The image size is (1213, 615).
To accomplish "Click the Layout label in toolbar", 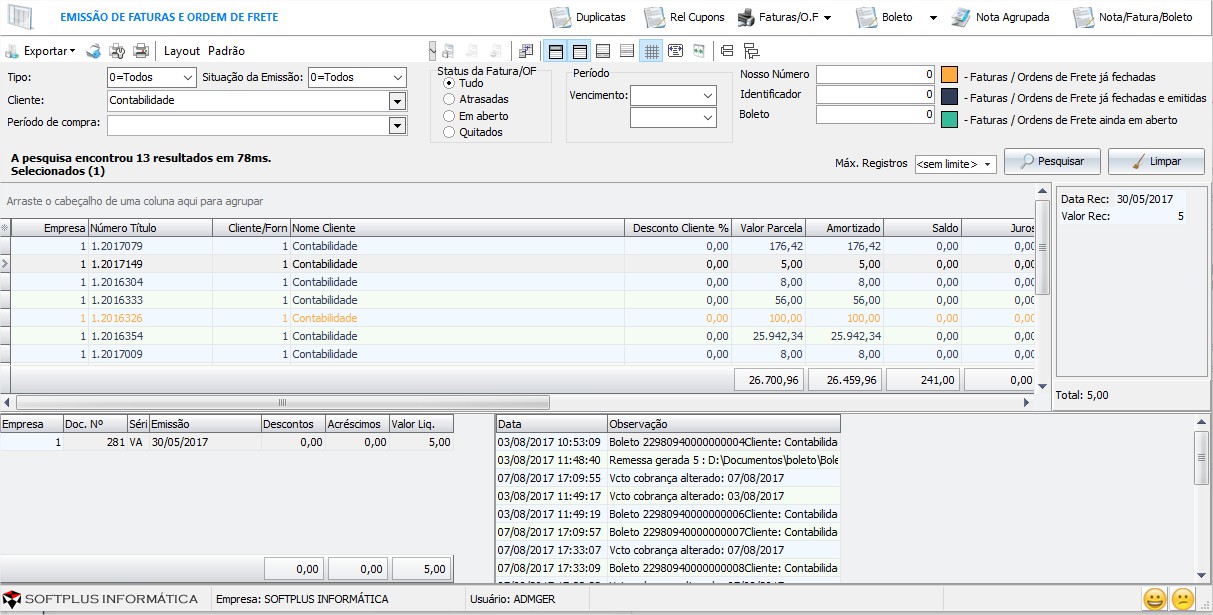I will 182,51.
